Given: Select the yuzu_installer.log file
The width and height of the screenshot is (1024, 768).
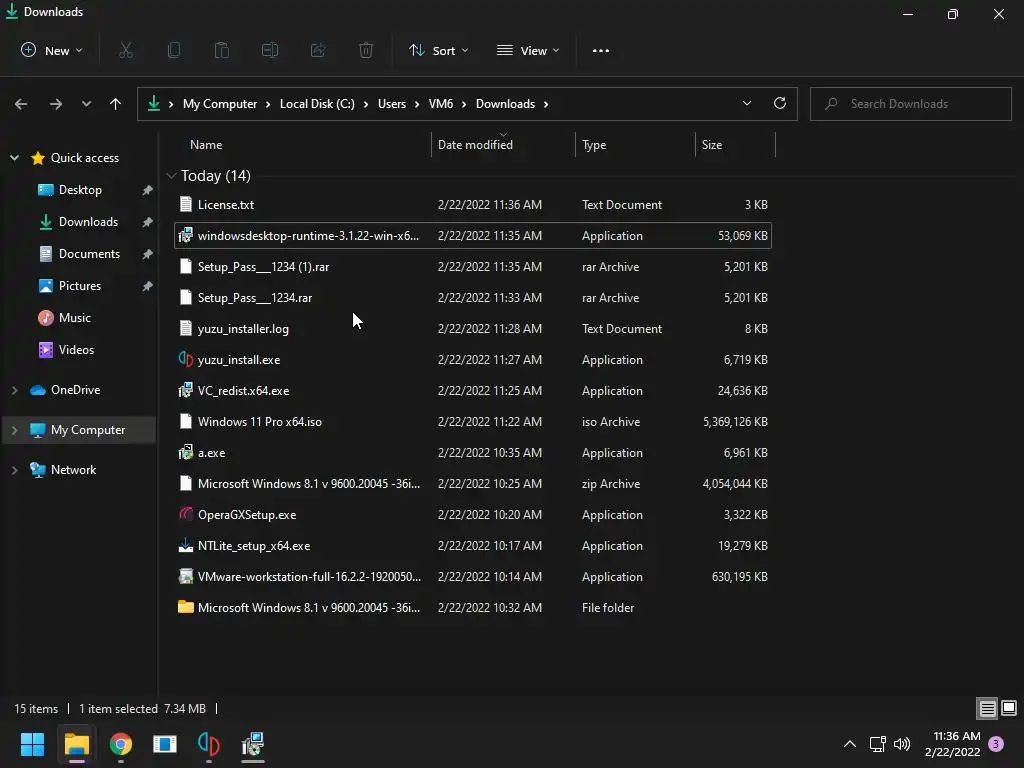Looking at the screenshot, I should pos(473,328).
